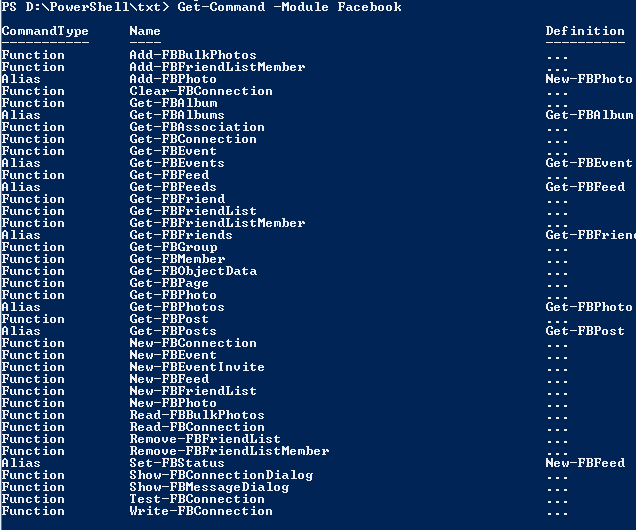Pick the Get-FBObjectData function name
Image resolution: width=636 pixels, height=530 pixels.
(x=193, y=271)
